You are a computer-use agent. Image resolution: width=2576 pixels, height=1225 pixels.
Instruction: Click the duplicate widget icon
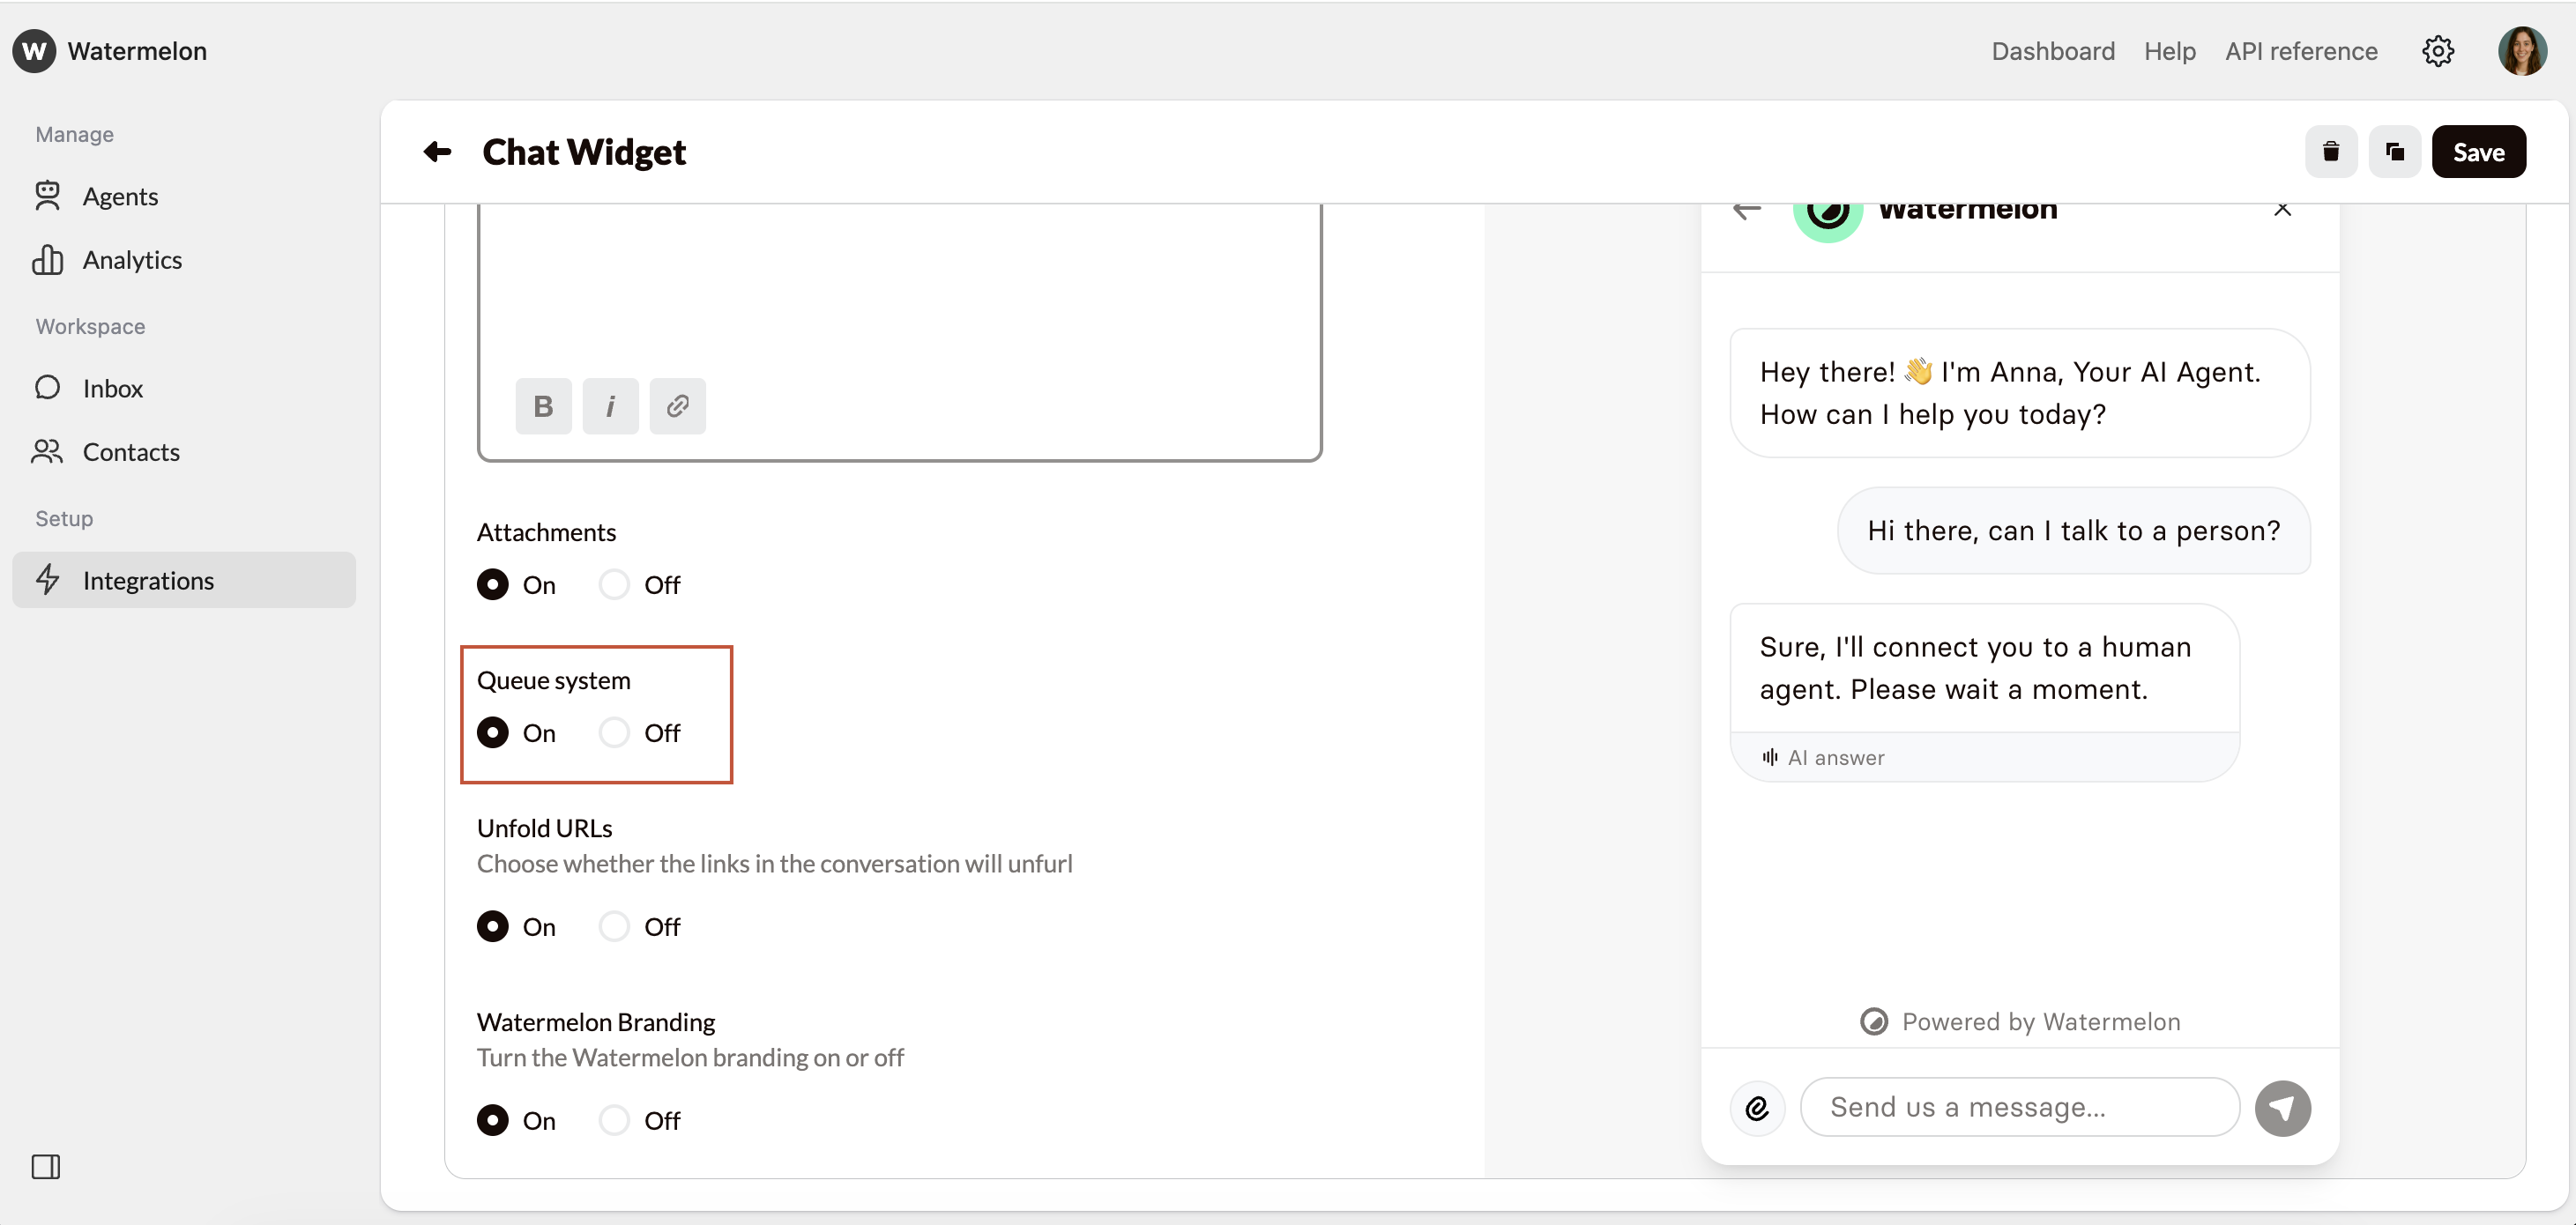click(2394, 152)
